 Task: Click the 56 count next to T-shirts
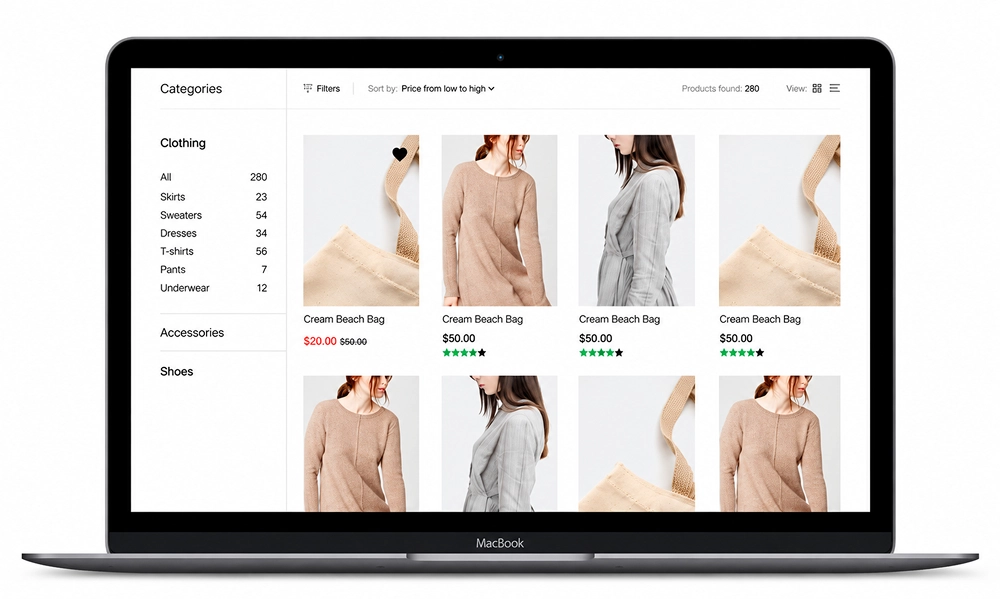point(261,251)
